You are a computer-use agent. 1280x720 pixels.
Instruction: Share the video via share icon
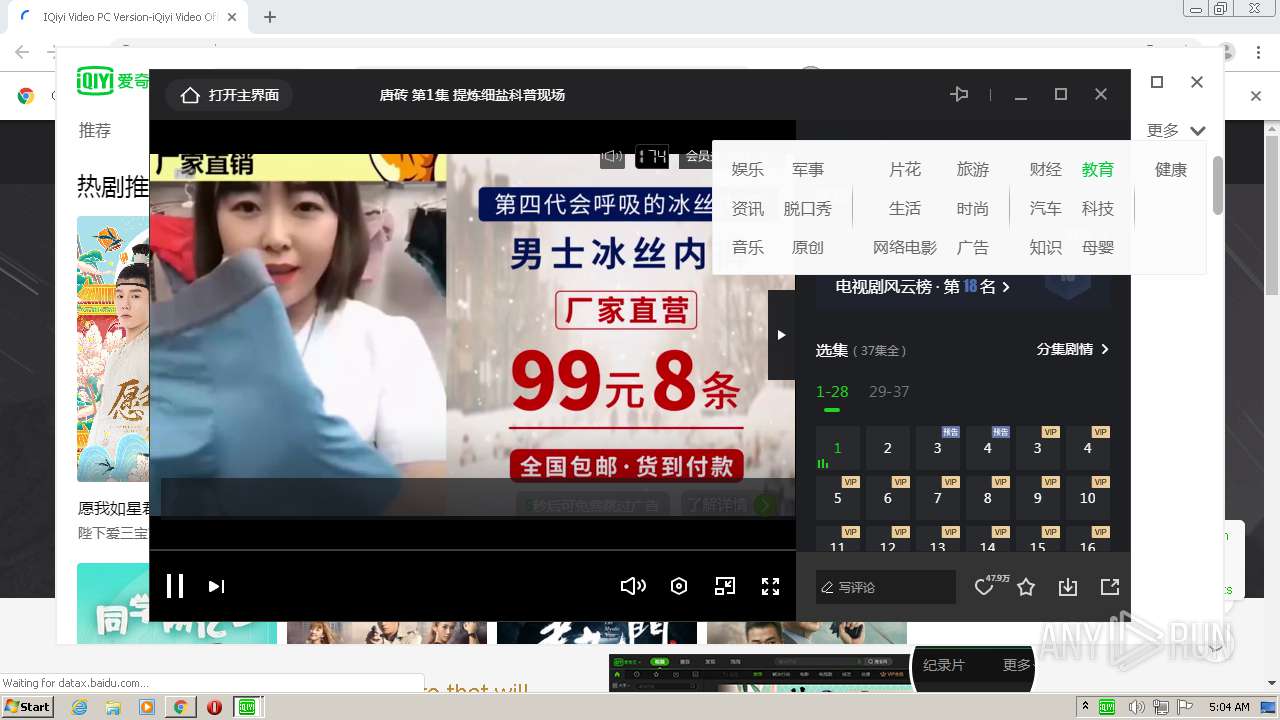tap(1110, 587)
